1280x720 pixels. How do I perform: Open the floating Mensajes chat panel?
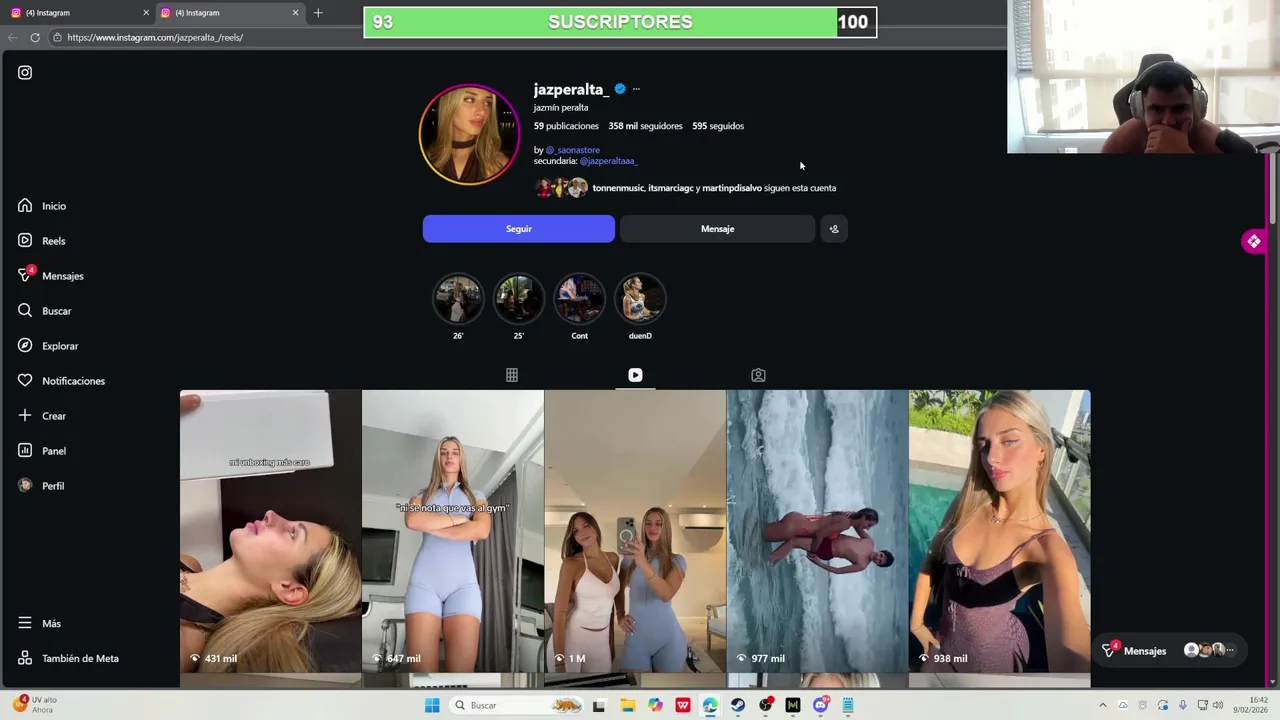pyautogui.click(x=1170, y=650)
